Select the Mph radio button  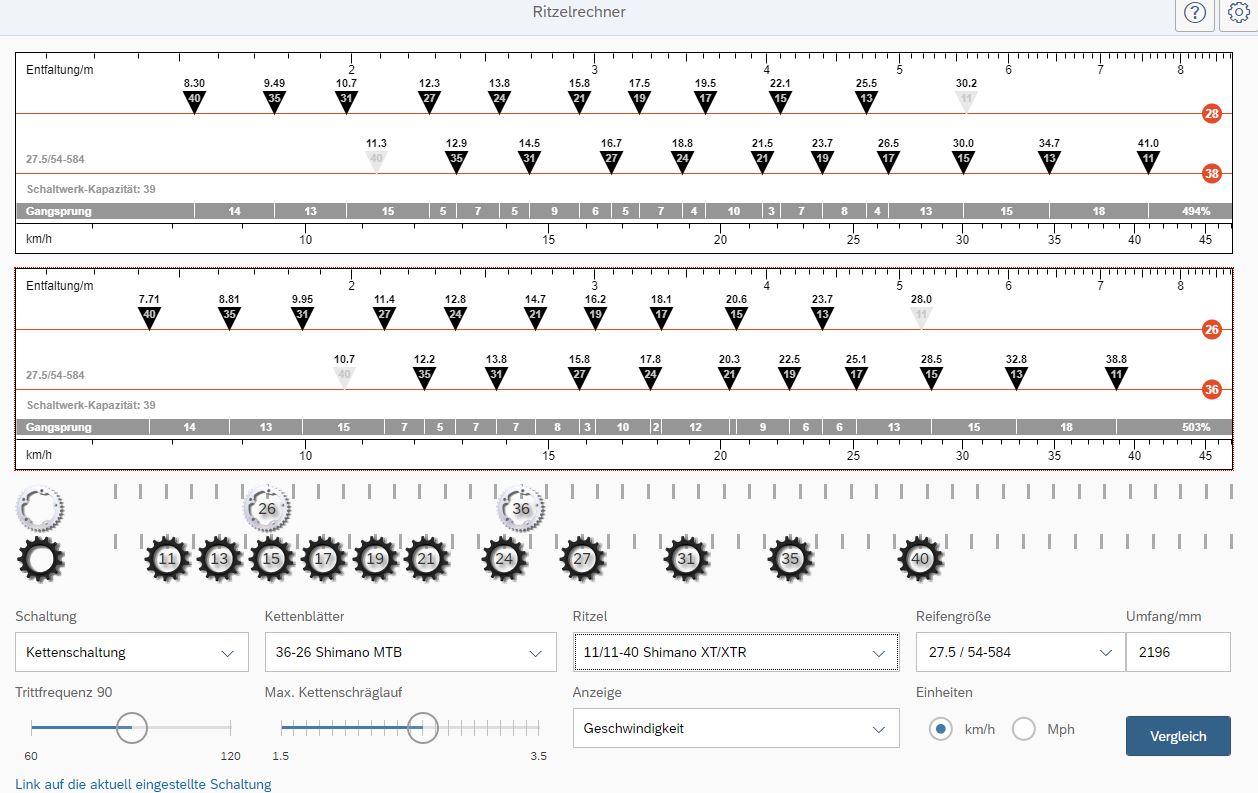pos(1024,729)
